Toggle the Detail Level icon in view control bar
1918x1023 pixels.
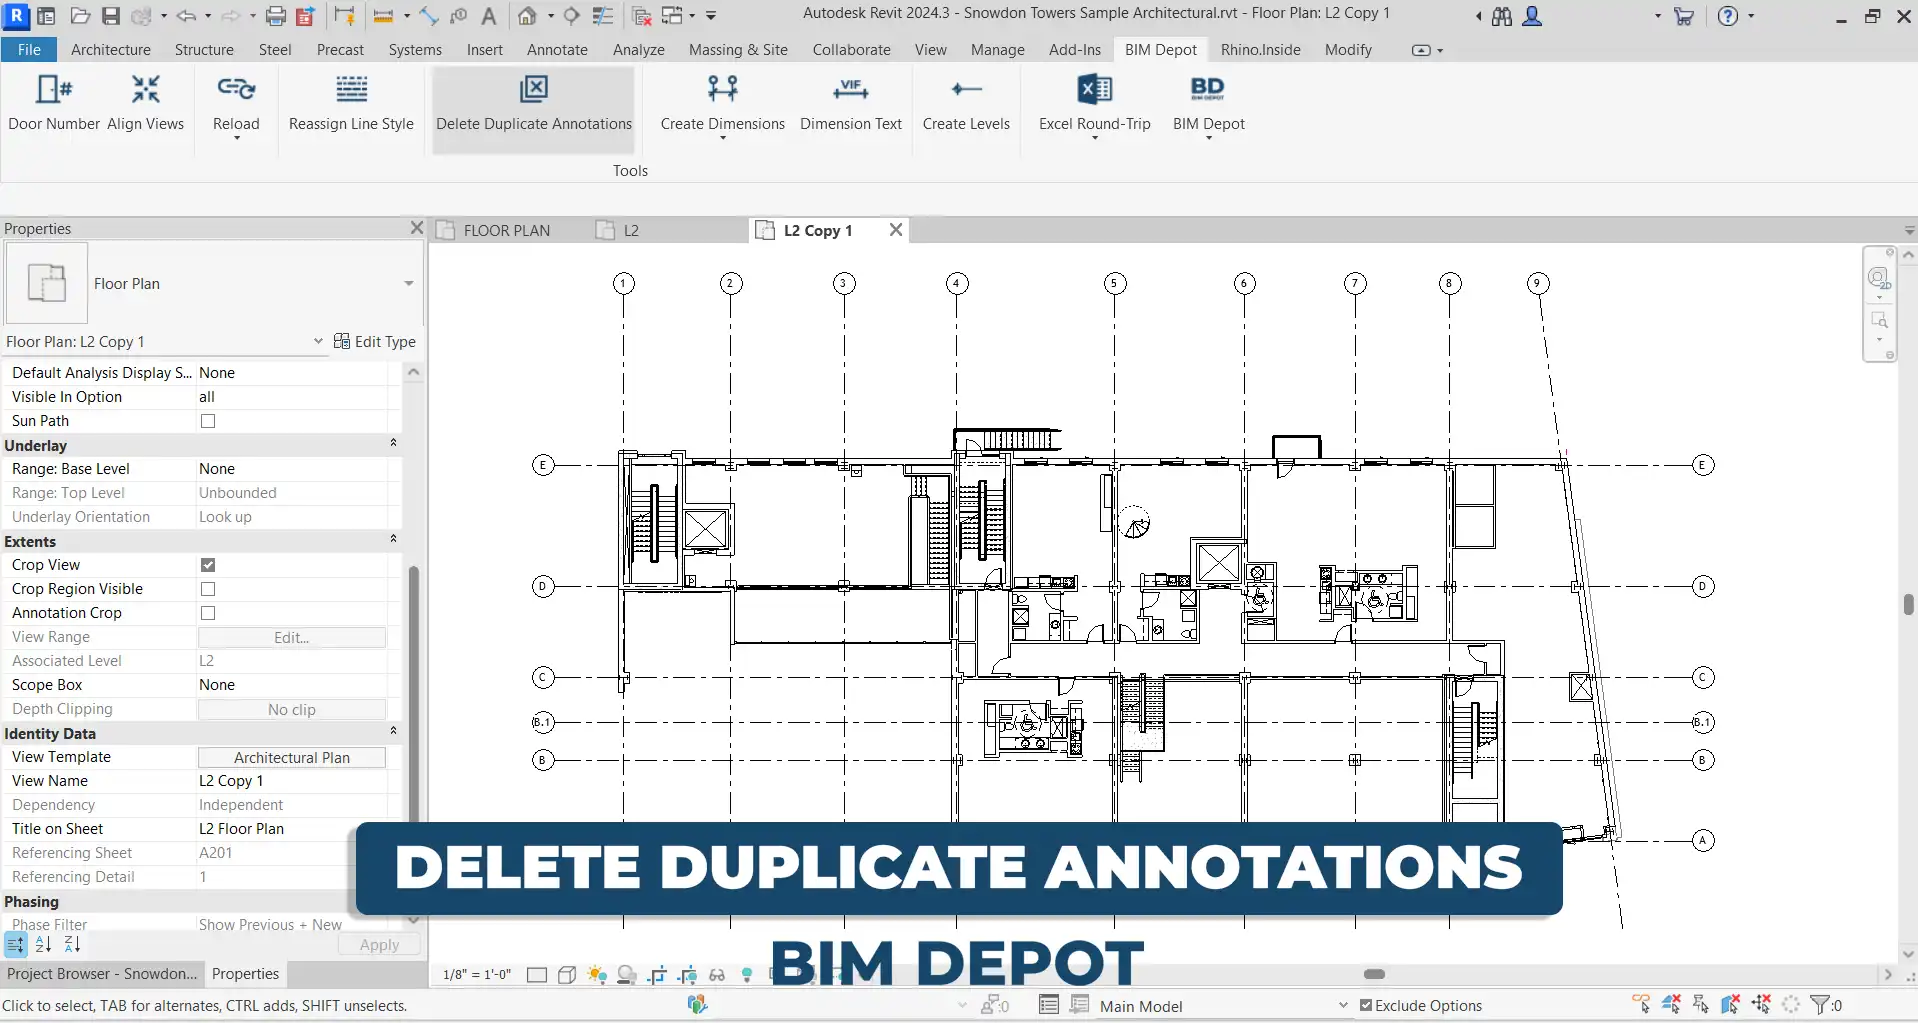[537, 975]
